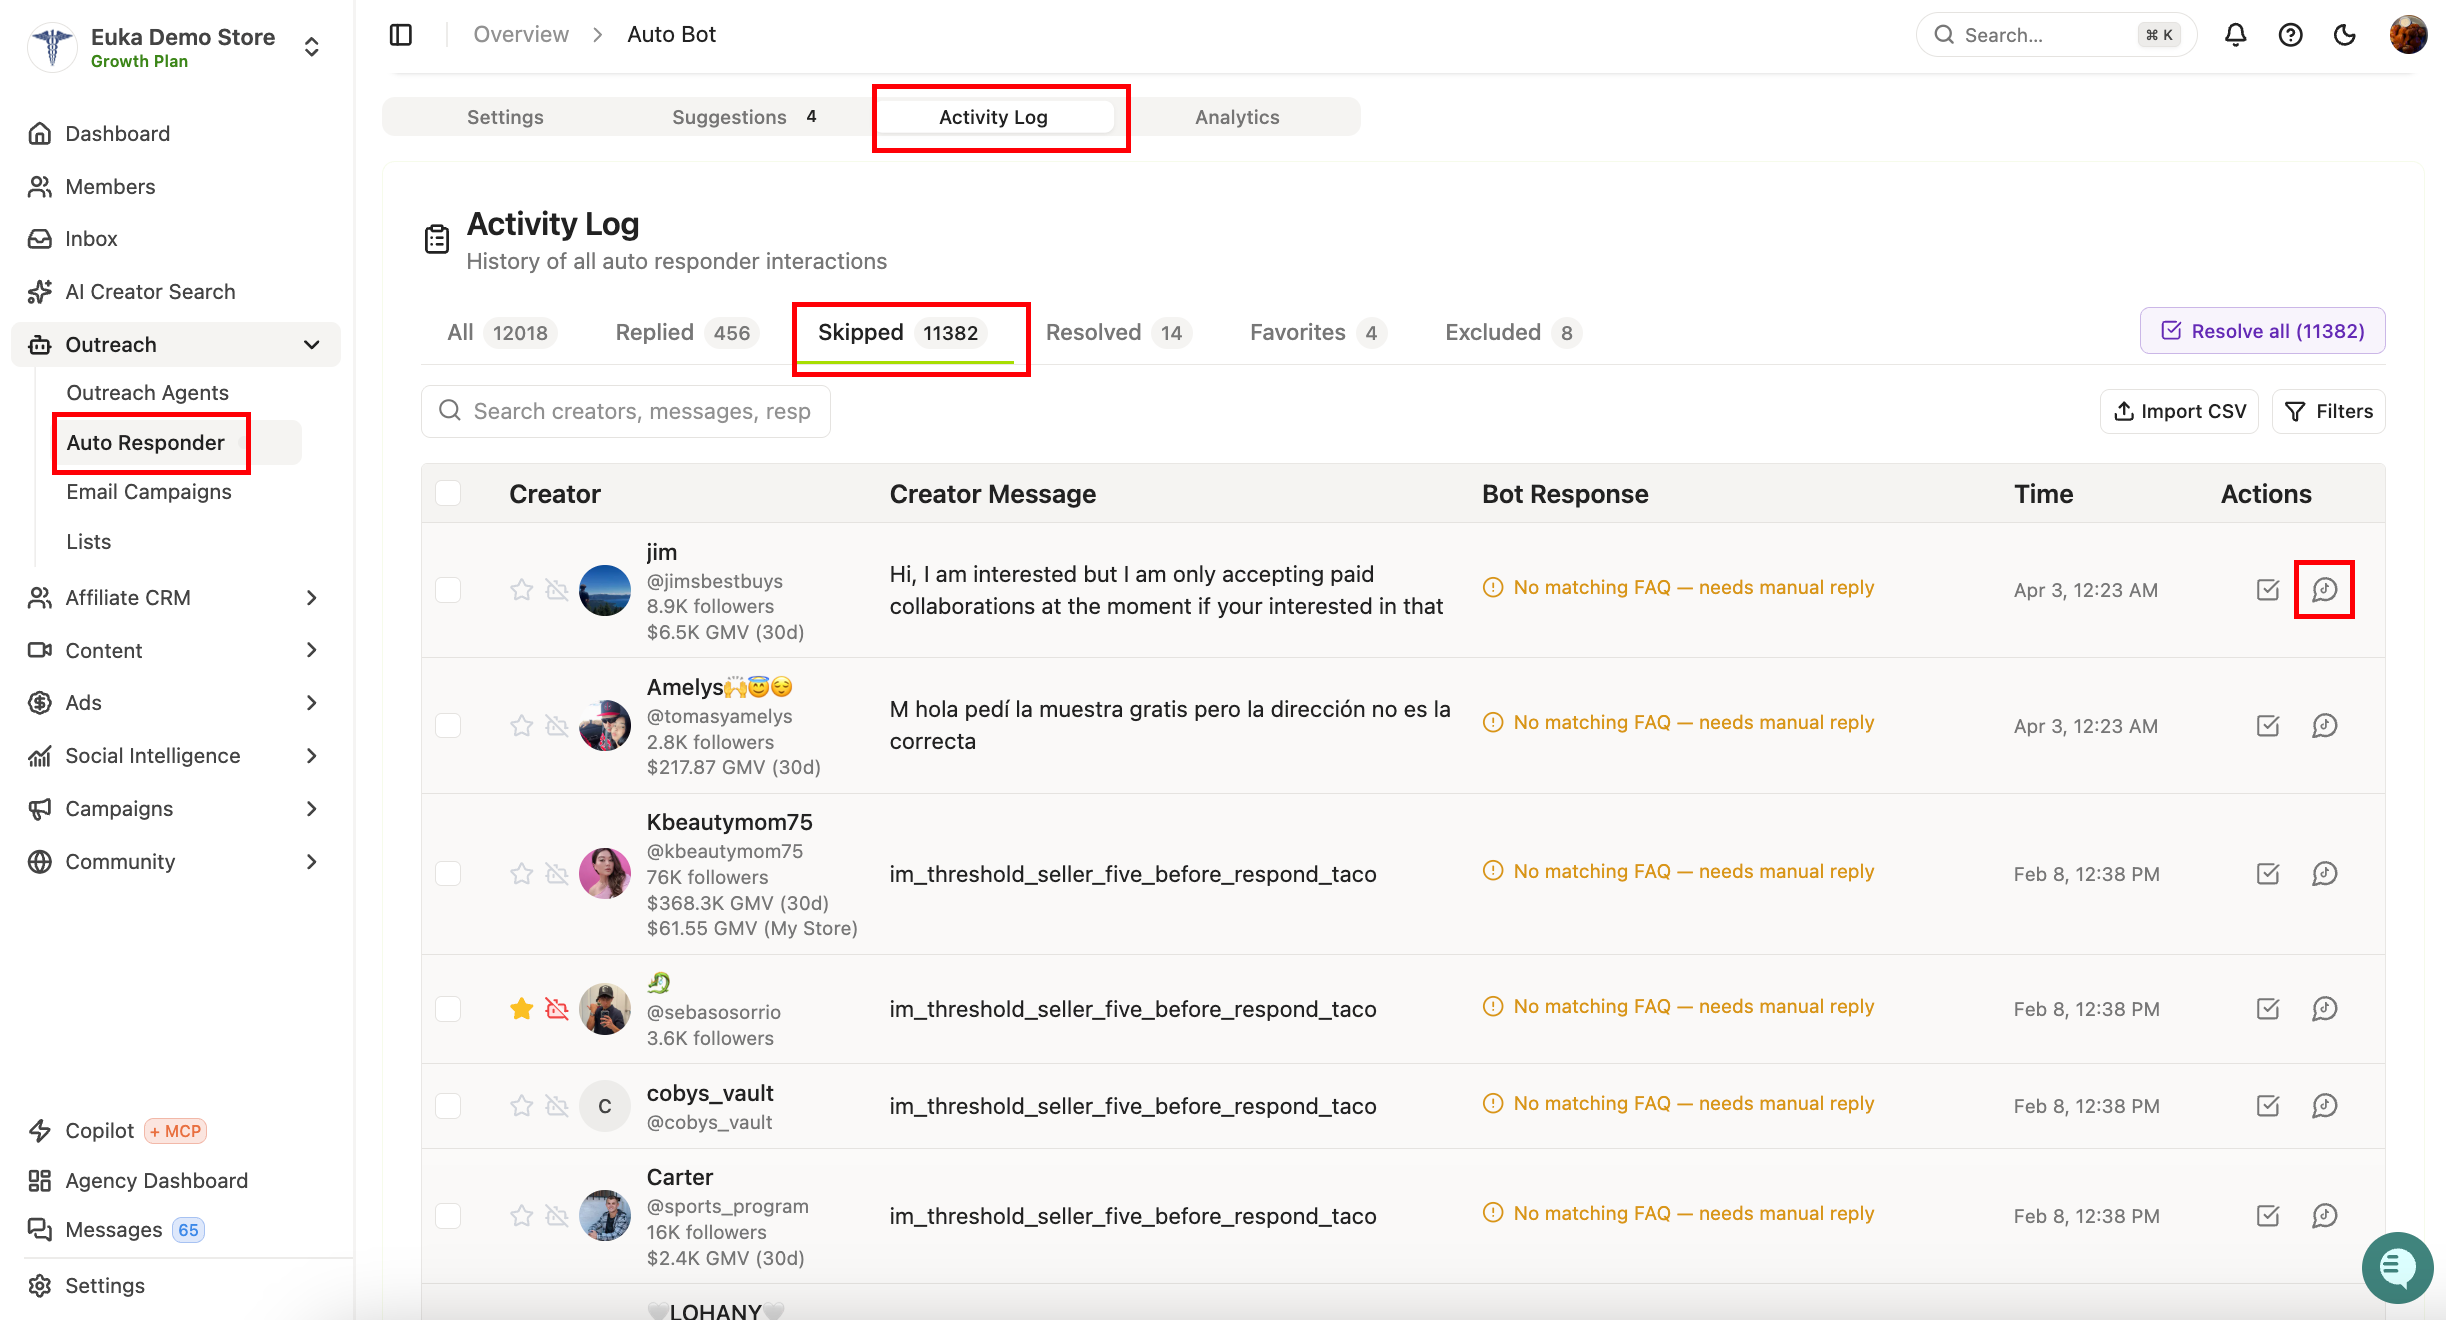Favorite jim with star icon

click(x=521, y=590)
